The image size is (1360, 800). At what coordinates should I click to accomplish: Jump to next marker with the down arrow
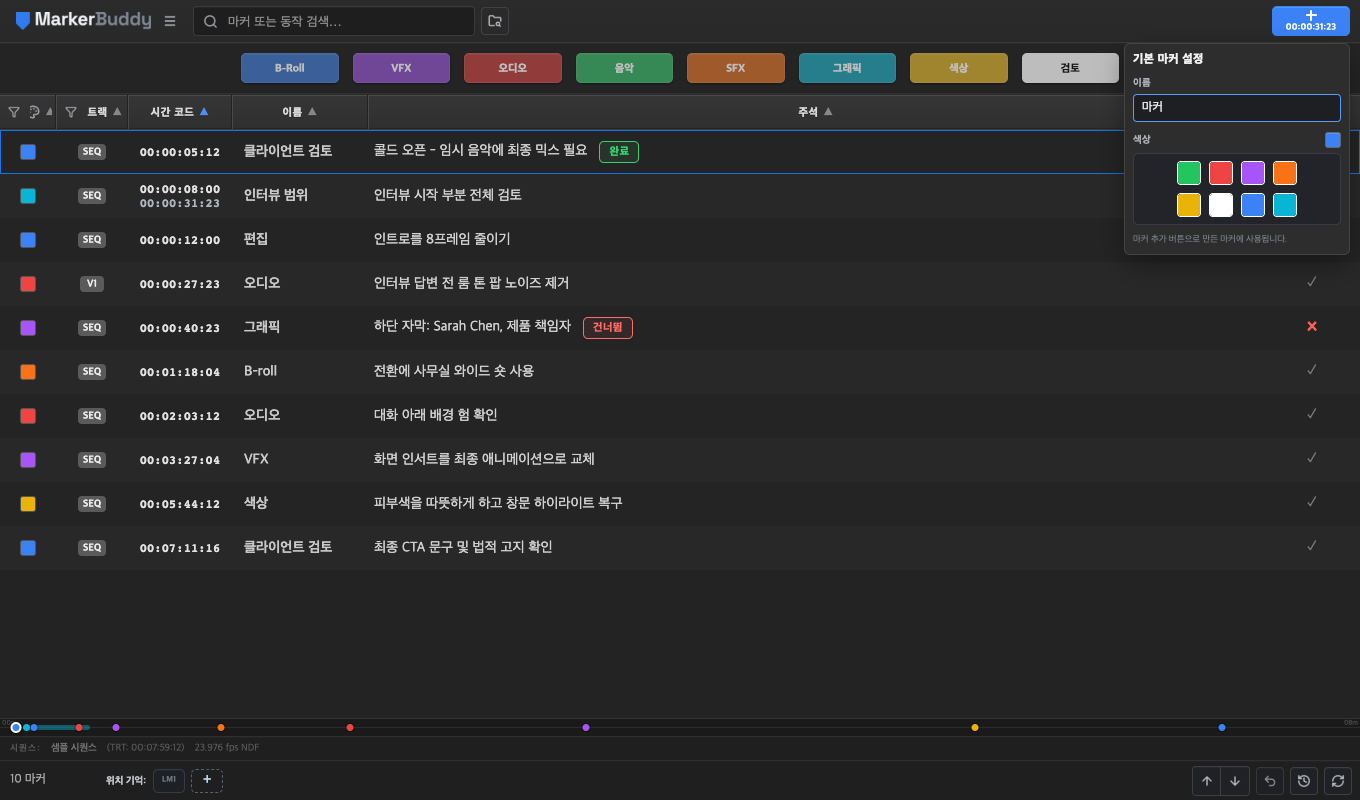1235,781
